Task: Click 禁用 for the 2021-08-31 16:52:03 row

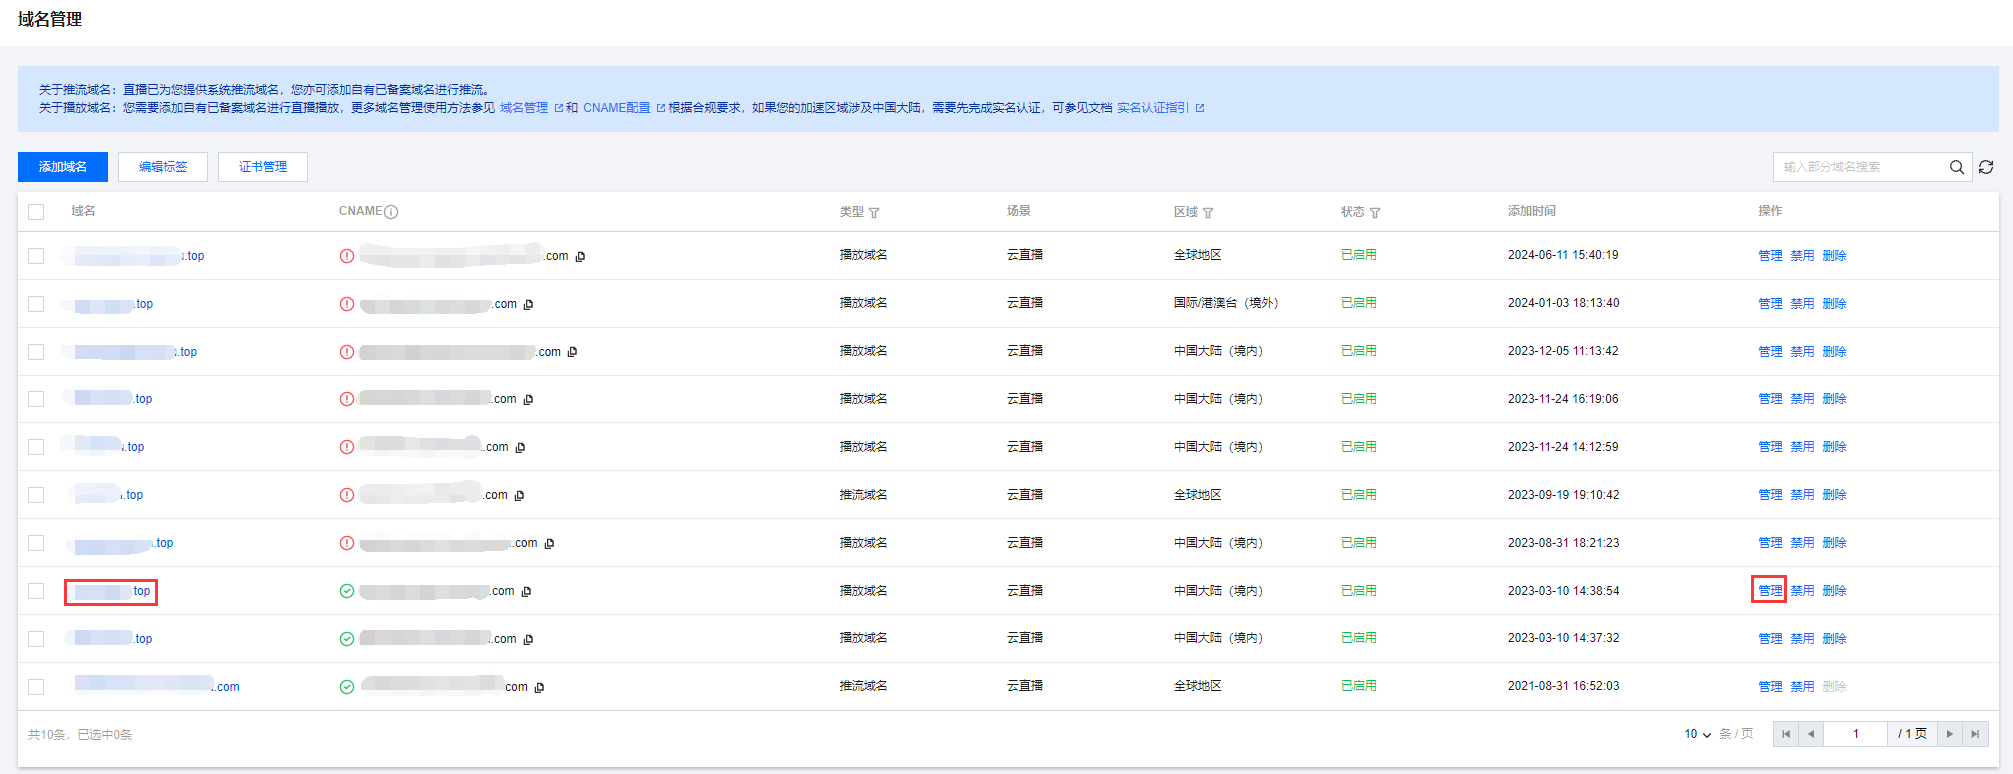Action: click(1802, 687)
